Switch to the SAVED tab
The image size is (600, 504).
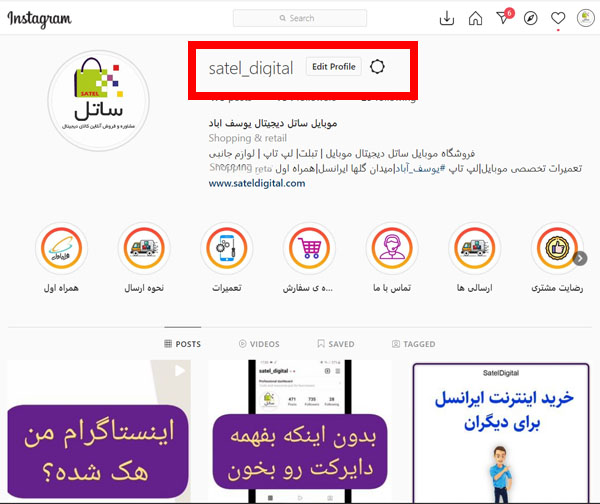[x=336, y=344]
